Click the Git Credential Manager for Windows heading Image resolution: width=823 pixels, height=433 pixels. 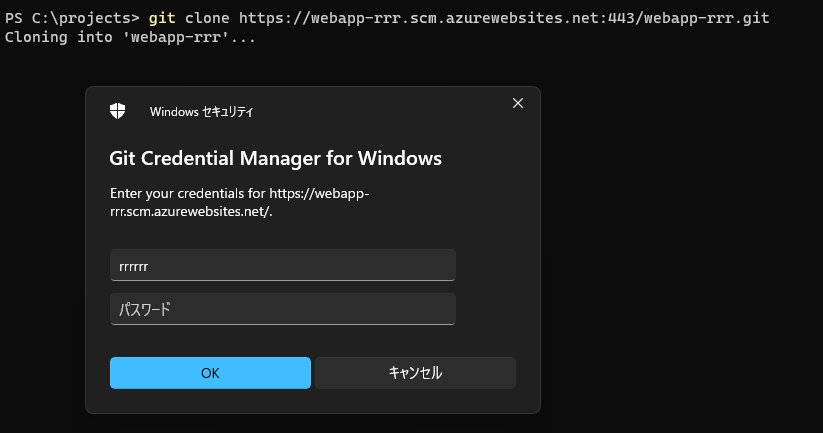pos(275,158)
